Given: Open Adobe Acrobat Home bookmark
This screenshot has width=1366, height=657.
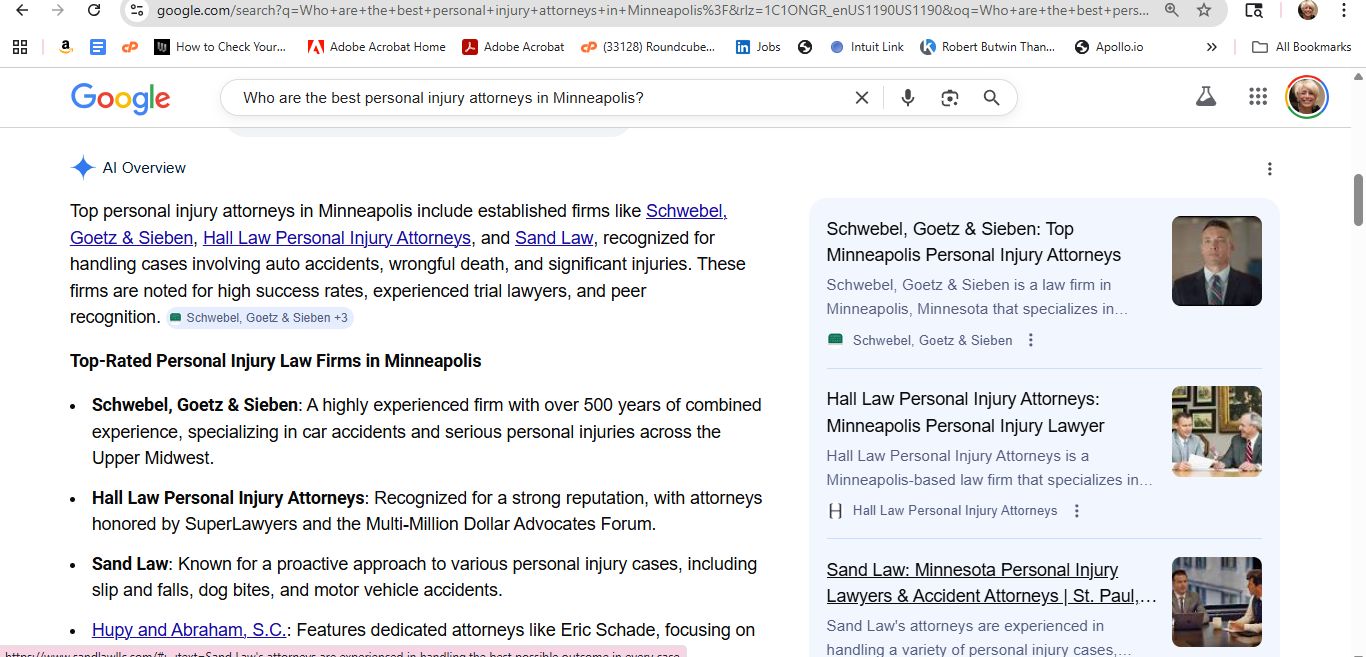Looking at the screenshot, I should 376,47.
